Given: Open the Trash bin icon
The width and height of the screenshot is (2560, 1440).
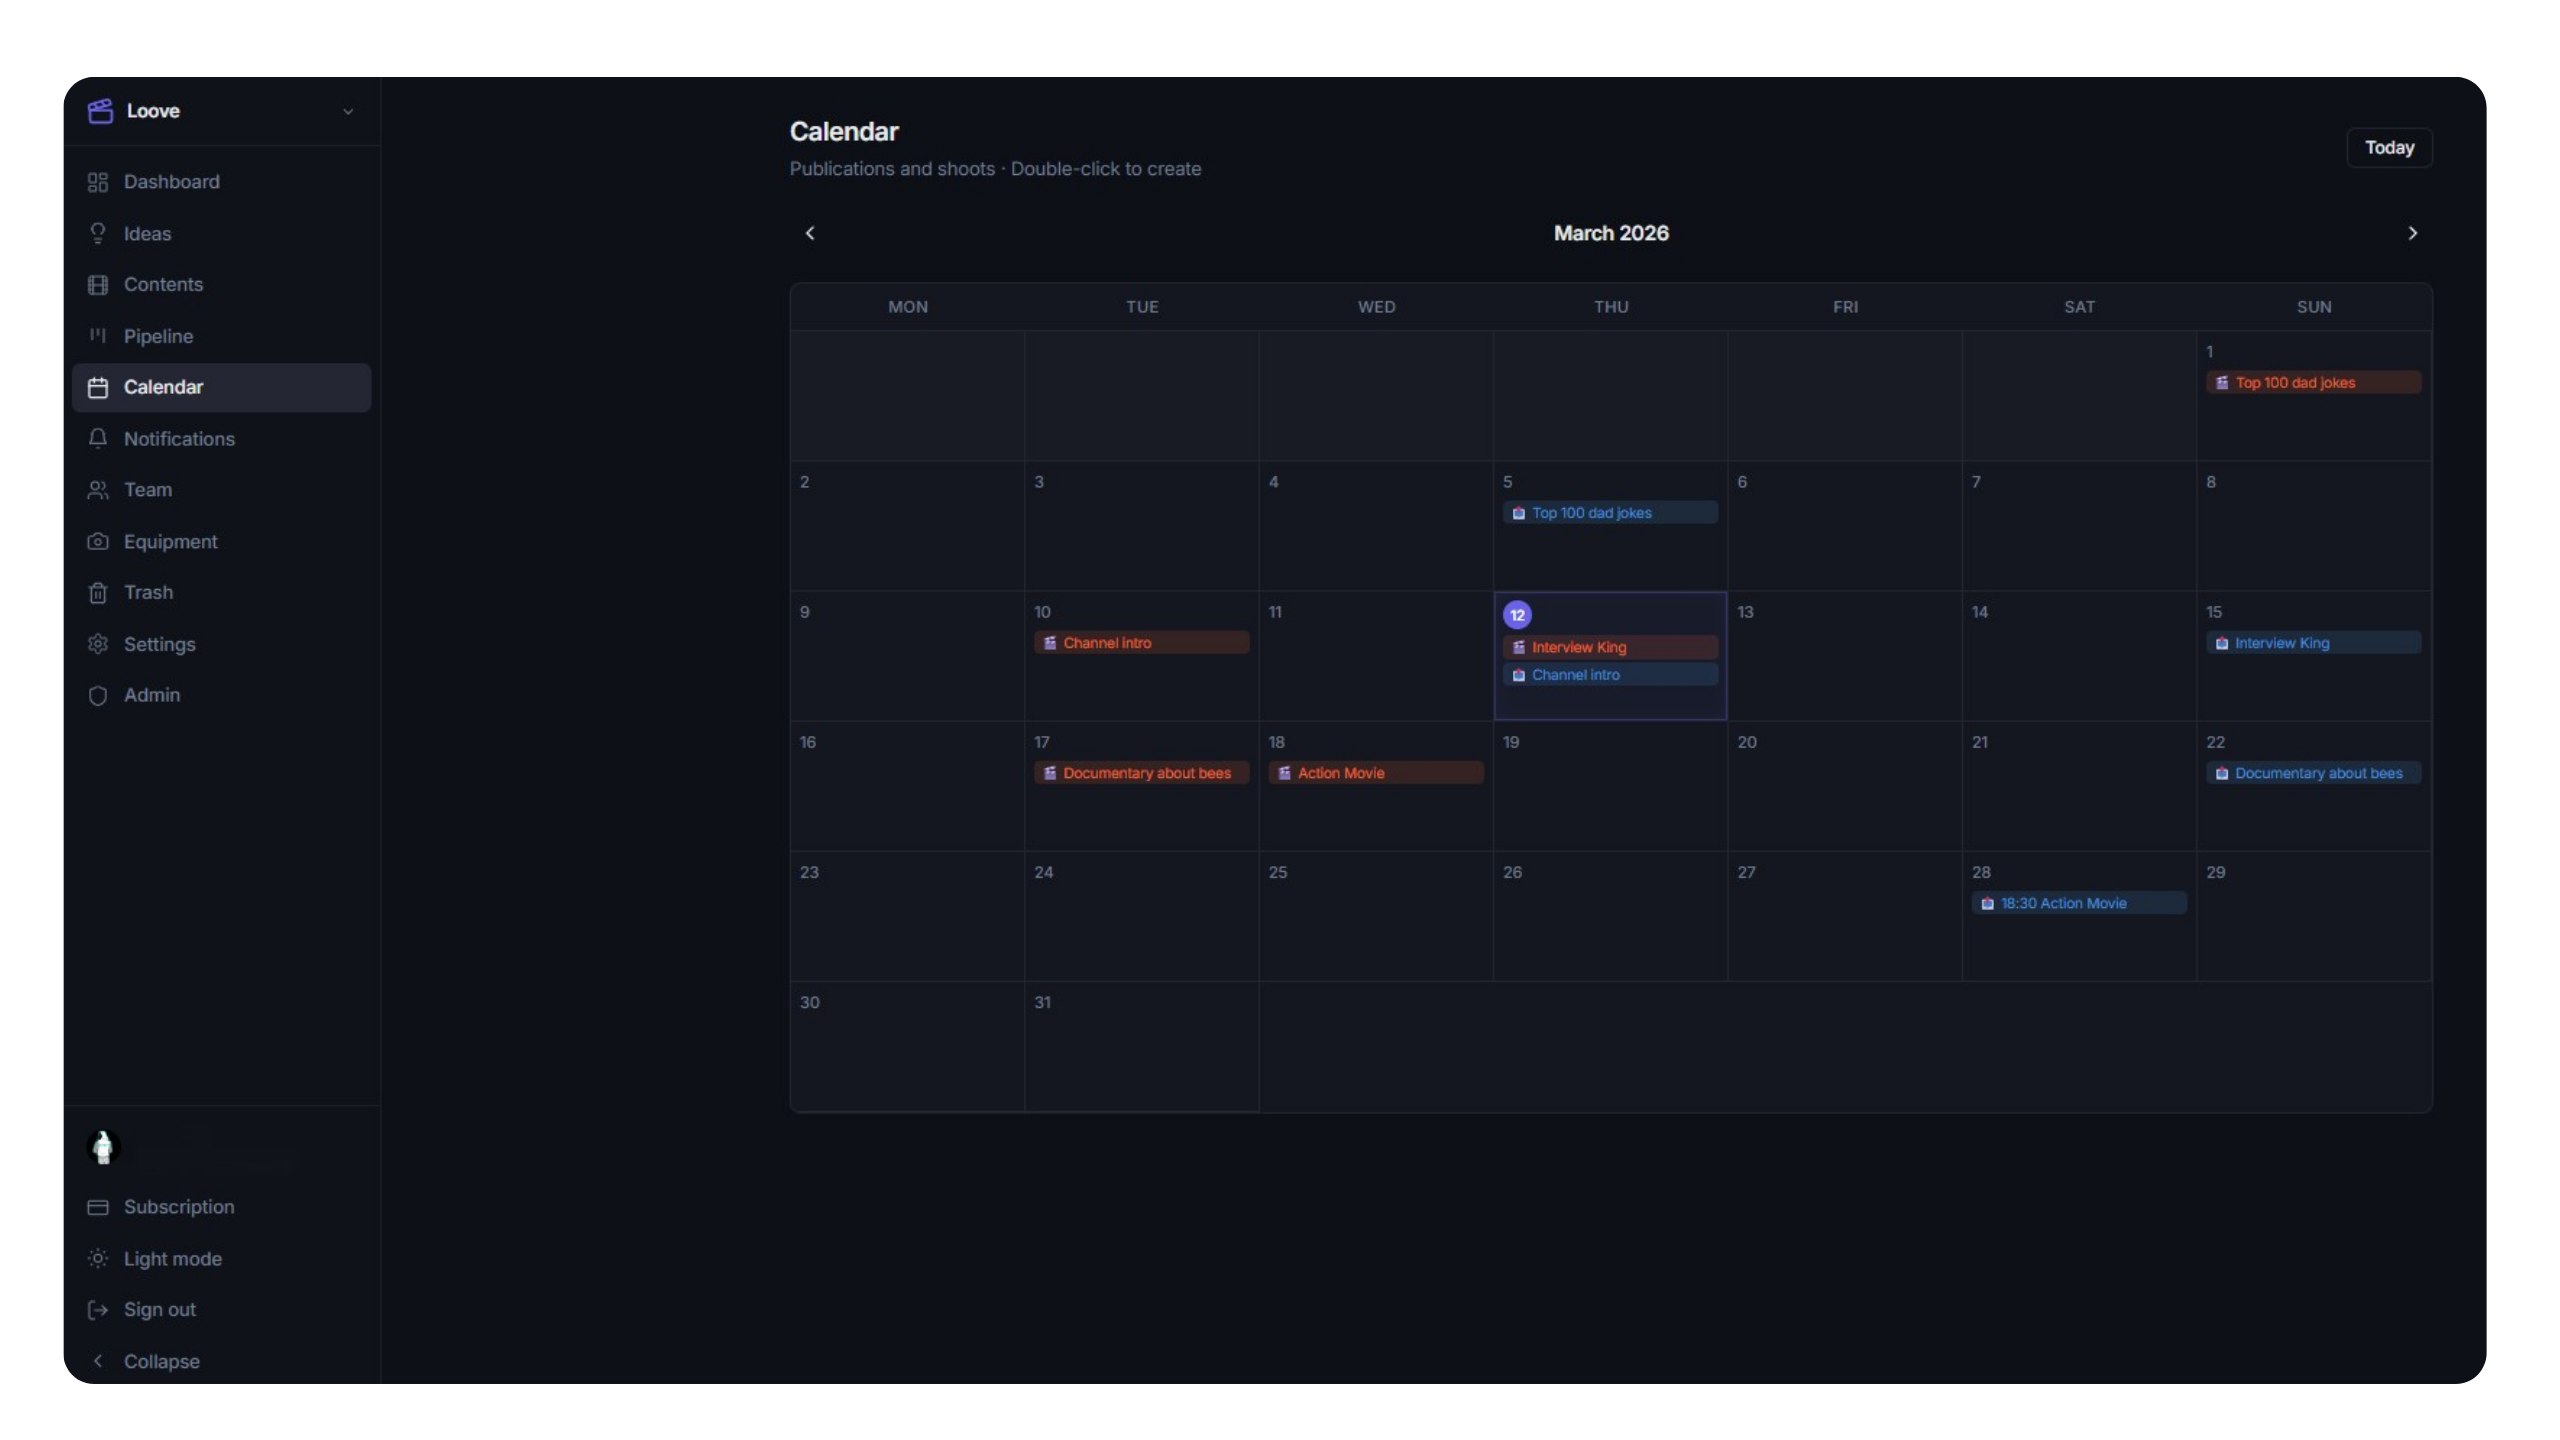Looking at the screenshot, I should (97, 592).
